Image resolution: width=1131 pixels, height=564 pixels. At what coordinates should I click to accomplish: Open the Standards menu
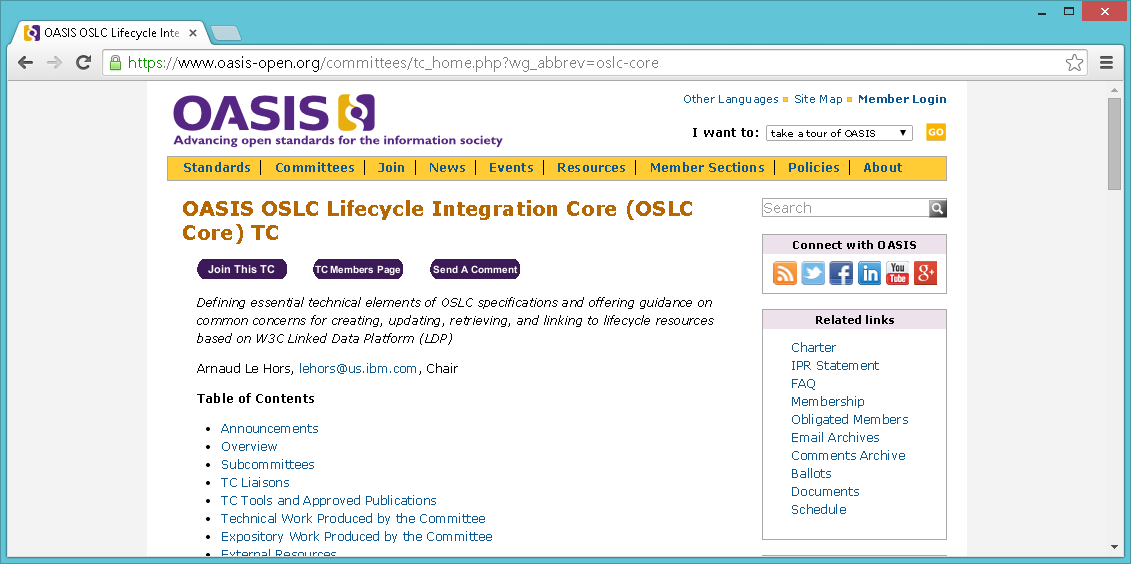(216, 167)
